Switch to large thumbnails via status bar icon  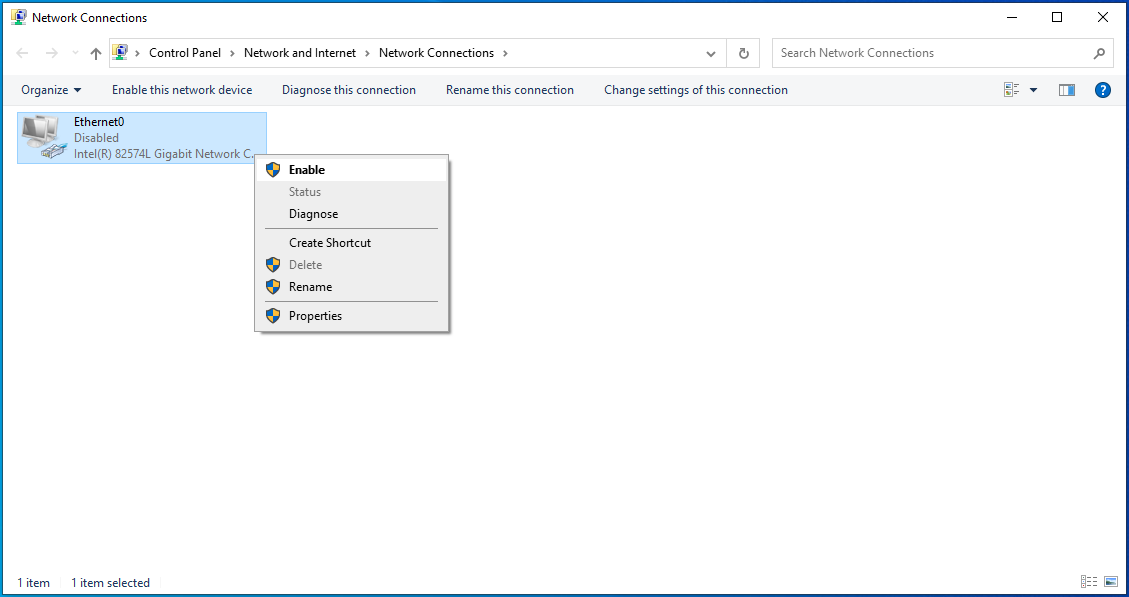(1110, 581)
